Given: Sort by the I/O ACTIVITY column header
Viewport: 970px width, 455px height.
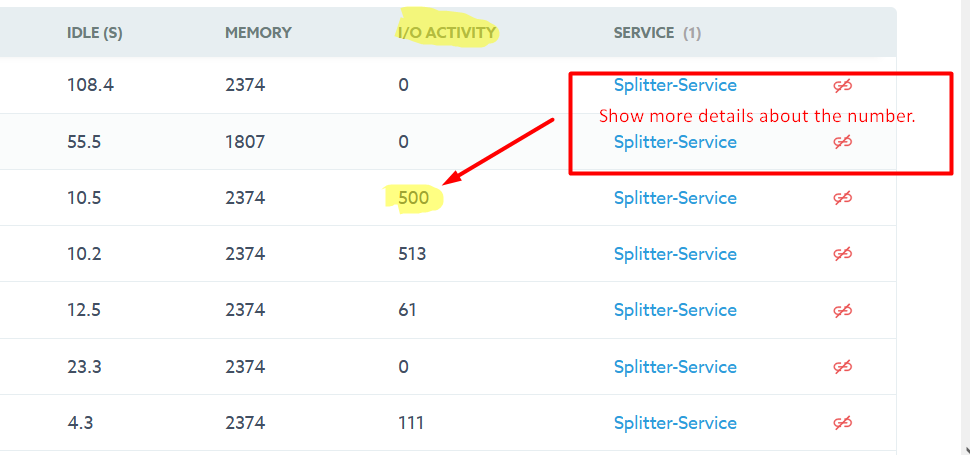Looking at the screenshot, I should click(447, 33).
